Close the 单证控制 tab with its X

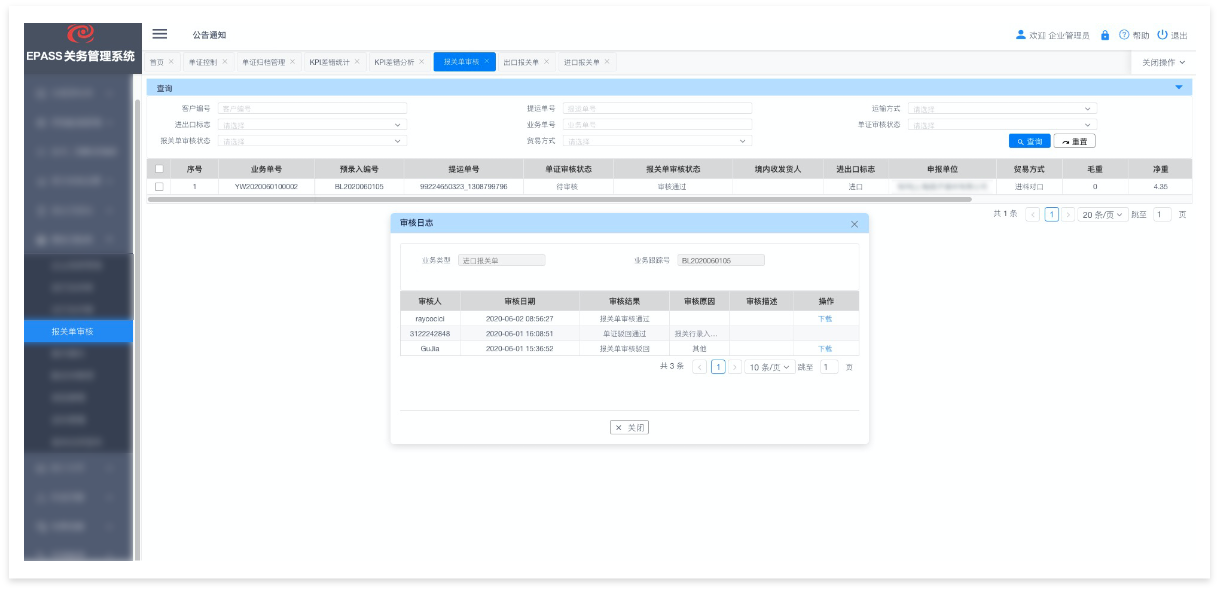[225, 61]
